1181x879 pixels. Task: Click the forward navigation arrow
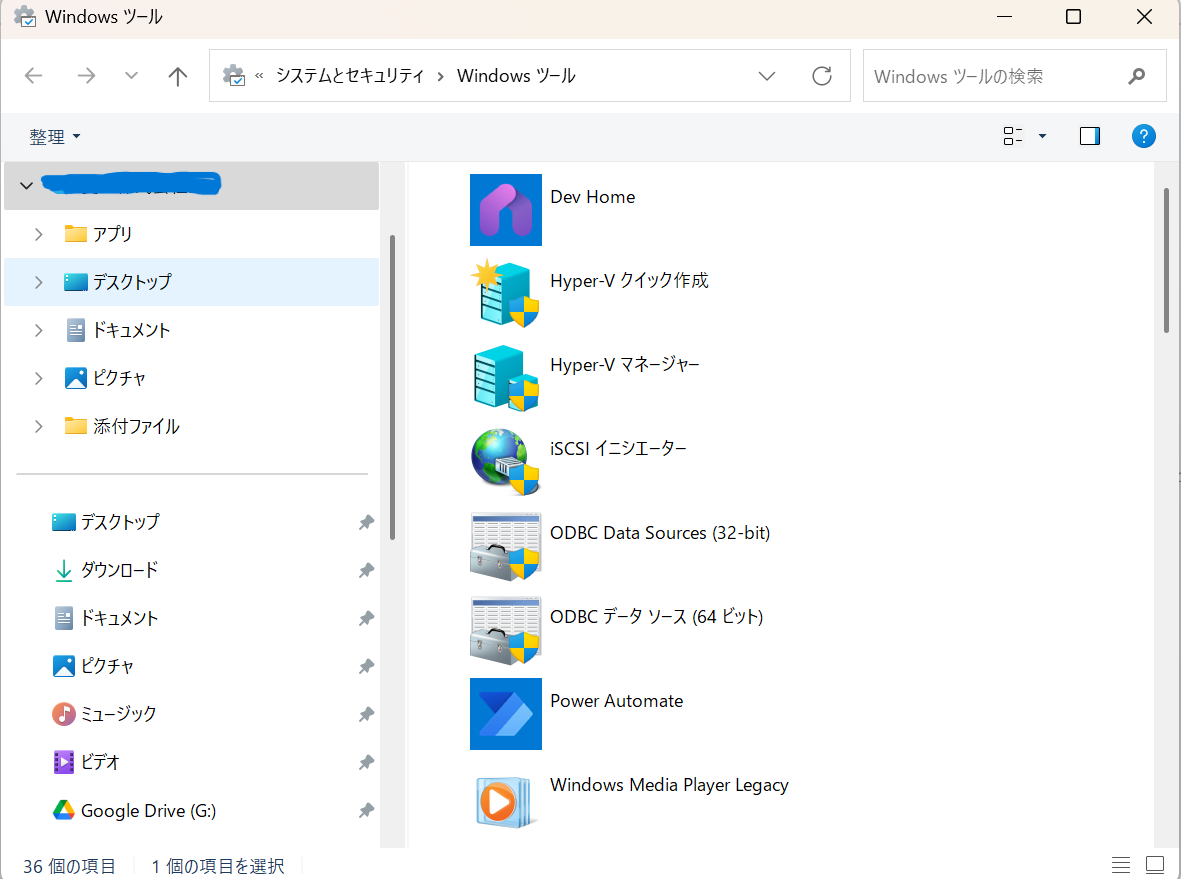pyautogui.click(x=87, y=75)
